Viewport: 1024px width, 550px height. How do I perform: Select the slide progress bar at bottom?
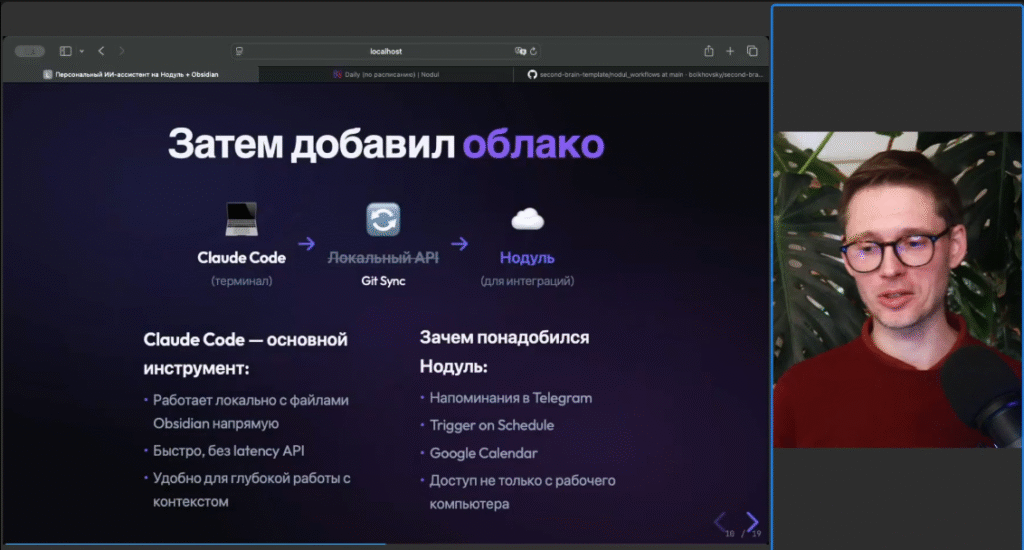386,543
